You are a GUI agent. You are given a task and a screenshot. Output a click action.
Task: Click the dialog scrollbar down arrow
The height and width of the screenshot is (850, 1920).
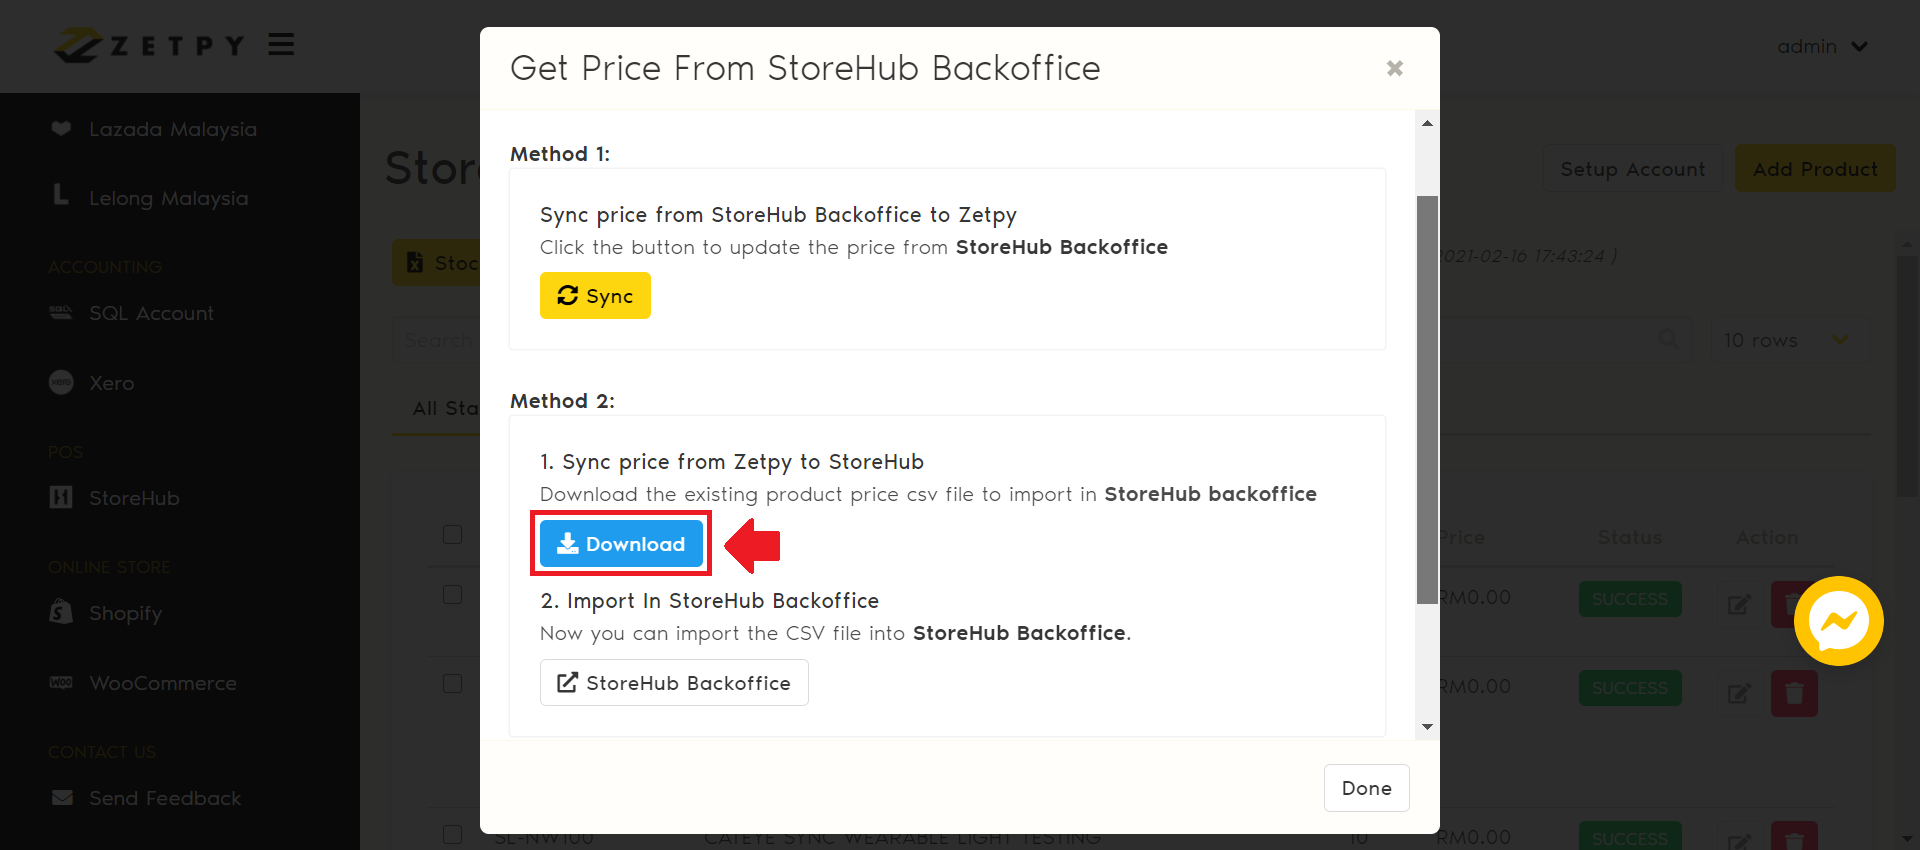click(x=1427, y=727)
